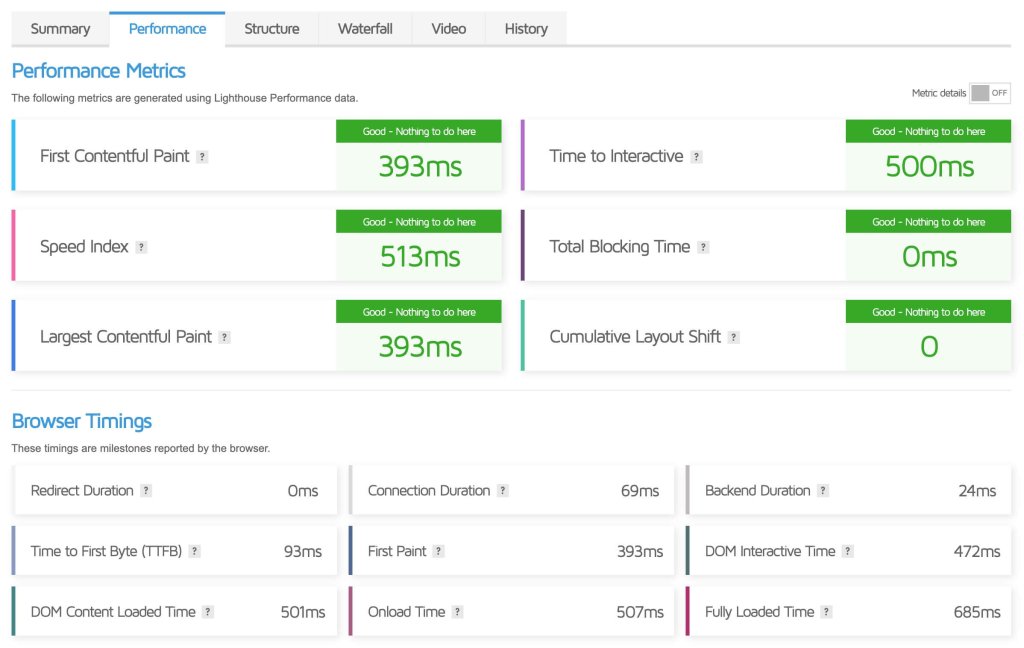Screen dimensions: 1024x648
Task: Open help tooltip for Speed Index
Action: pos(141,247)
